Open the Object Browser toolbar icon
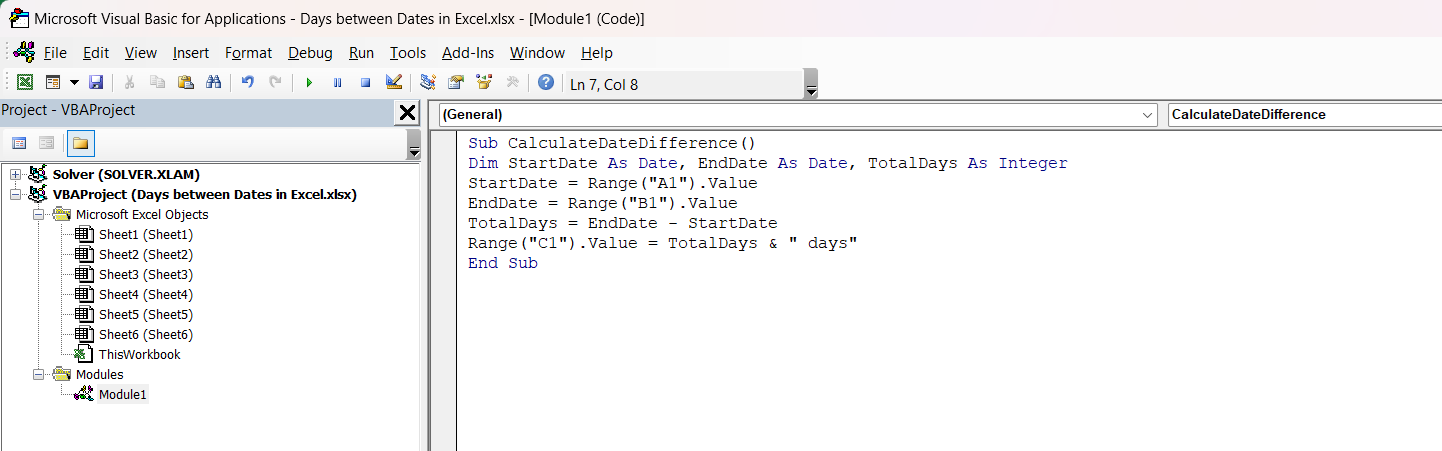Image resolution: width=1442 pixels, height=451 pixels. tap(484, 83)
